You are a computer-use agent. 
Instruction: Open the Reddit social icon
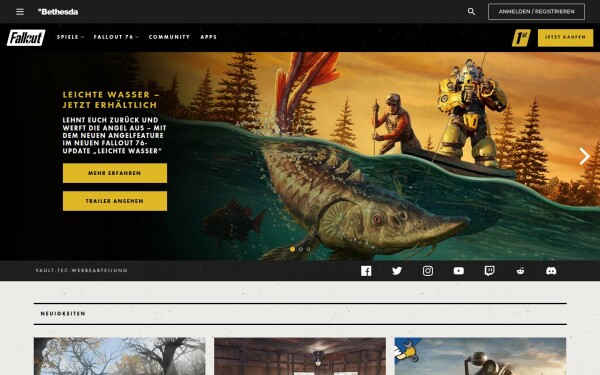(x=520, y=271)
